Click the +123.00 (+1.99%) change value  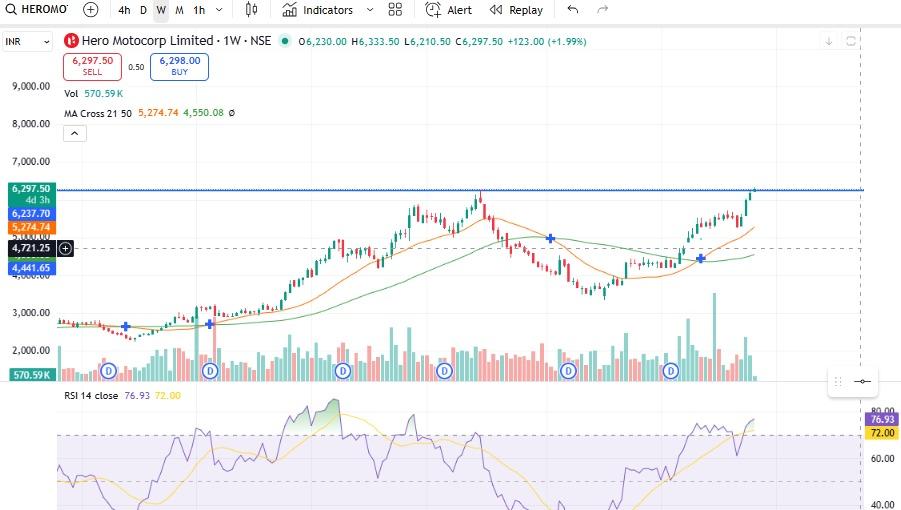tap(546, 41)
